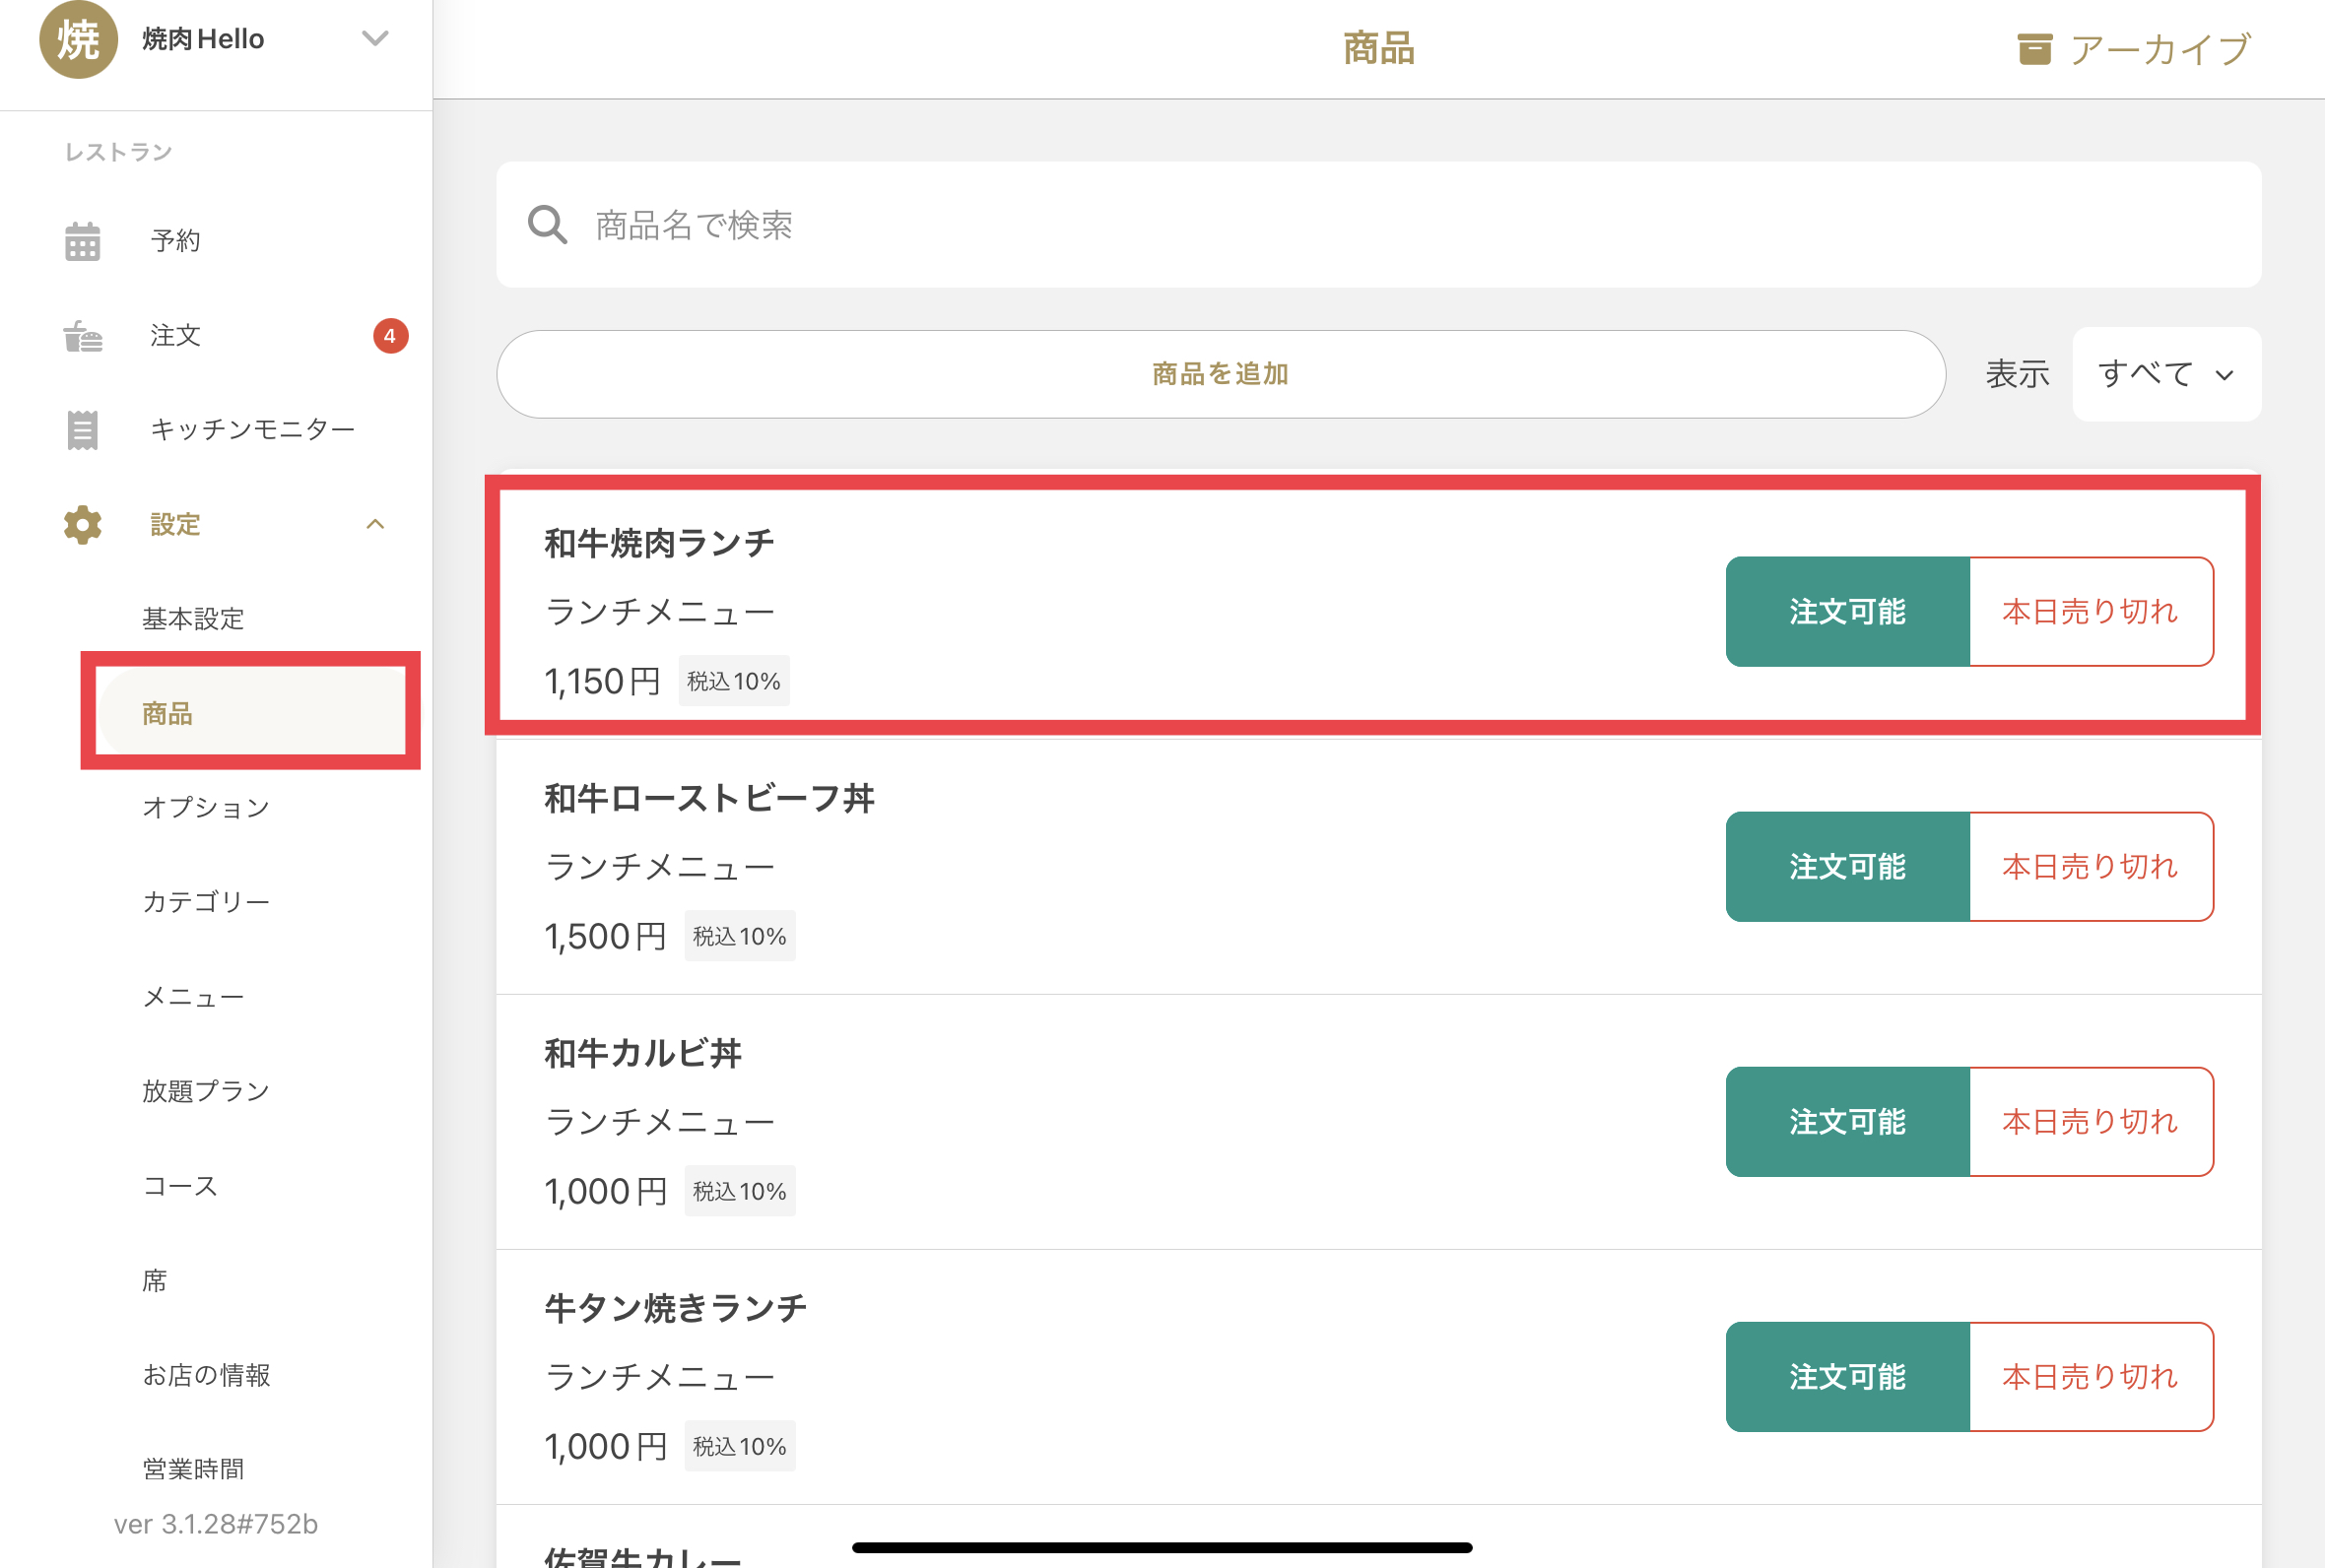2325x1568 pixels.
Task: Click the 1,500円 price text
Action: tap(606, 936)
